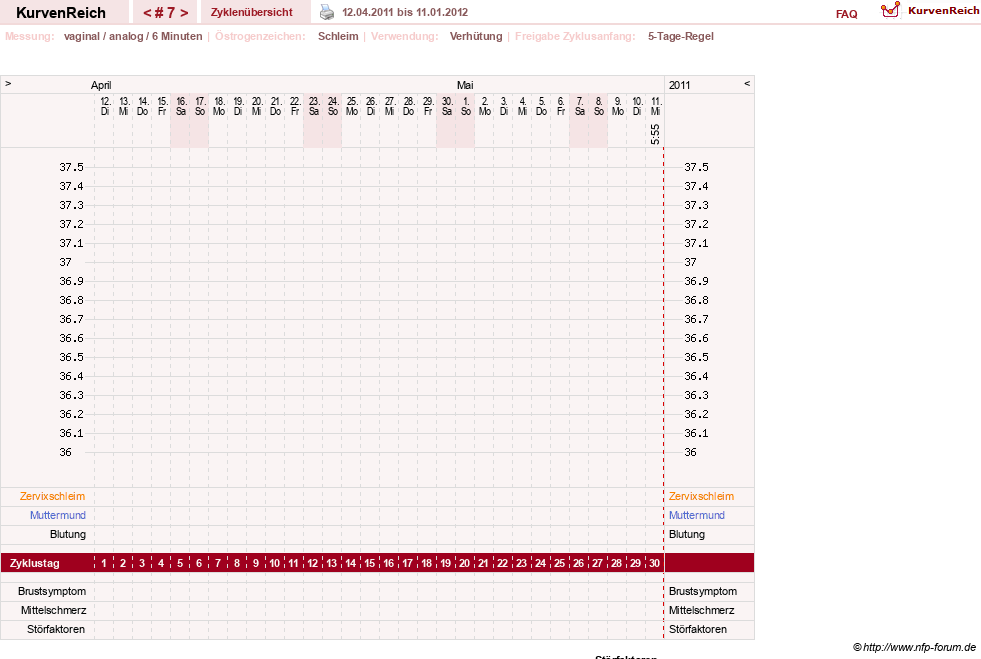Click date column 16. Sa

181,106
